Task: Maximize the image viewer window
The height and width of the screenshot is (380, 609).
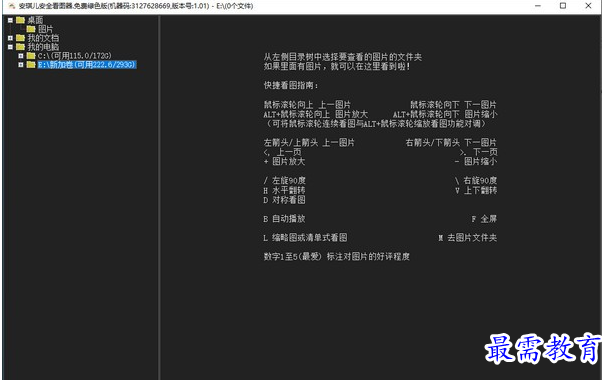Action: 563,6
